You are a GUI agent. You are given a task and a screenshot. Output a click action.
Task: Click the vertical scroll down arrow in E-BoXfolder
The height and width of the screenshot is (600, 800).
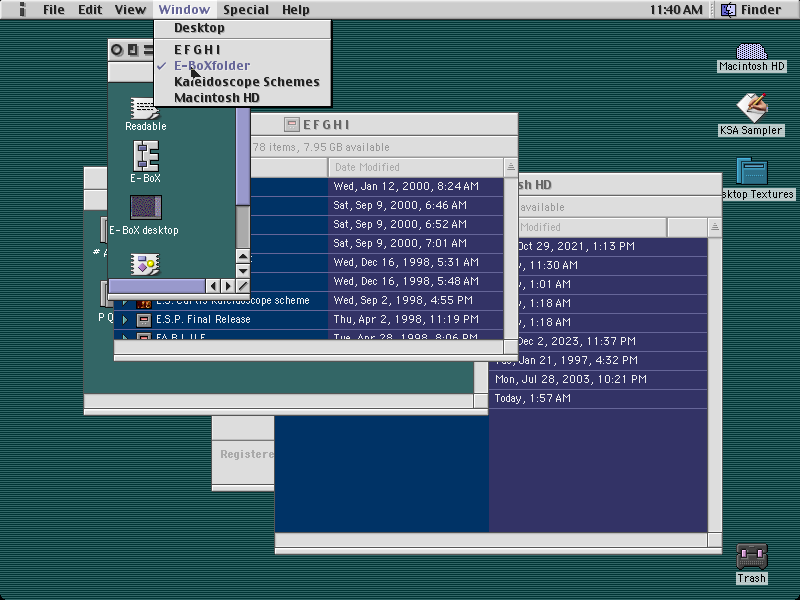point(243,271)
